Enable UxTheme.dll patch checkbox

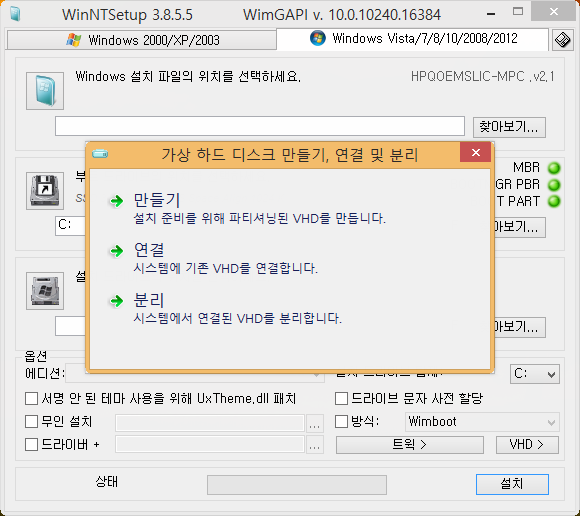[31, 399]
